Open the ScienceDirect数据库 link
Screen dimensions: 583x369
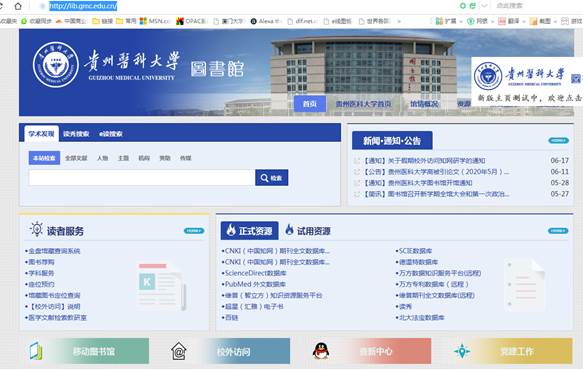[x=254, y=273]
